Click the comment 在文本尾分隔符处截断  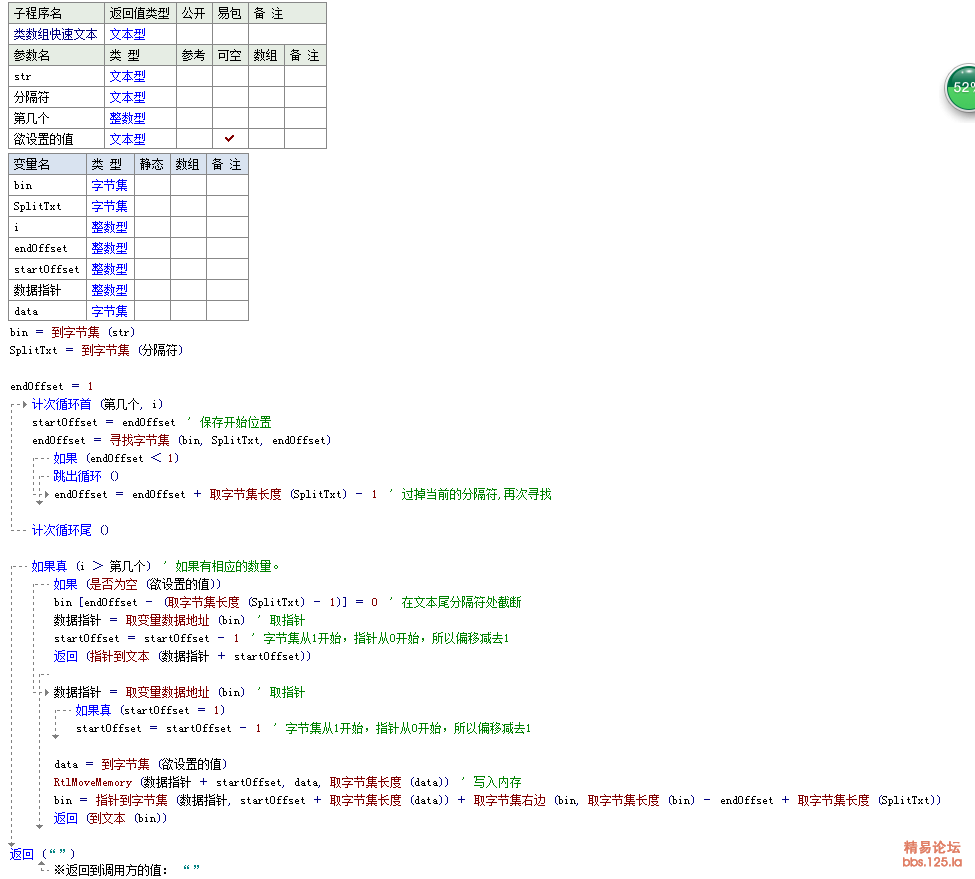click(x=461, y=603)
